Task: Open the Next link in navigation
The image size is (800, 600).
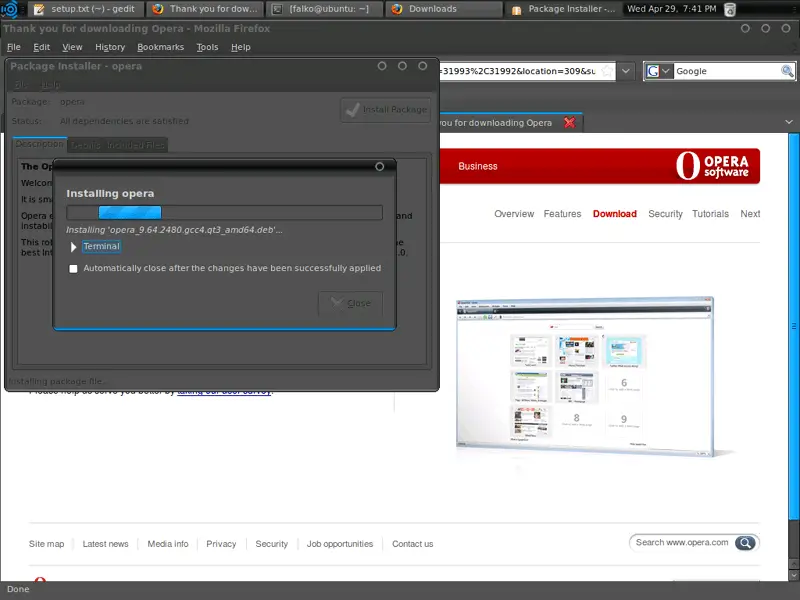Action: coord(750,214)
